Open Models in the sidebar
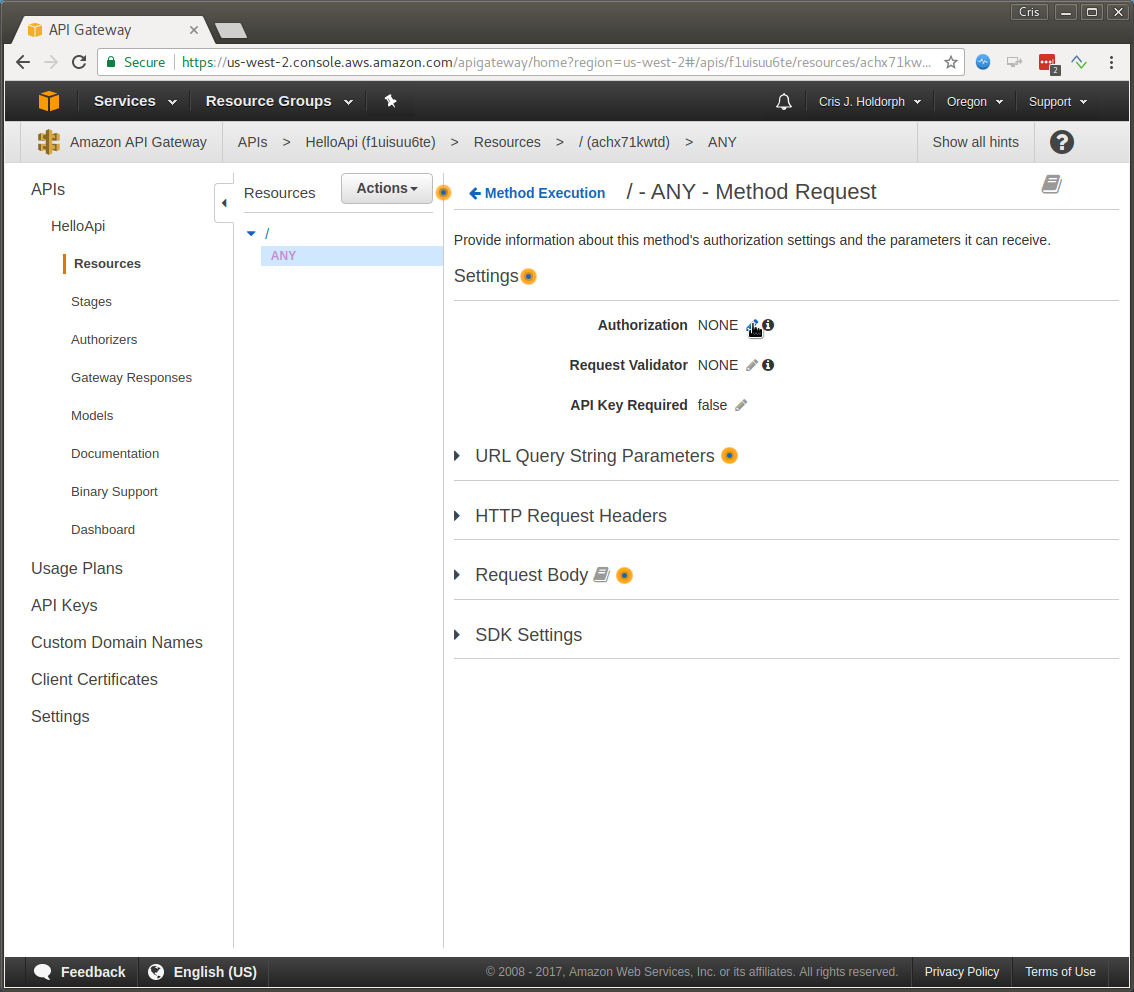Viewport: 1134px width, 992px height. click(92, 416)
